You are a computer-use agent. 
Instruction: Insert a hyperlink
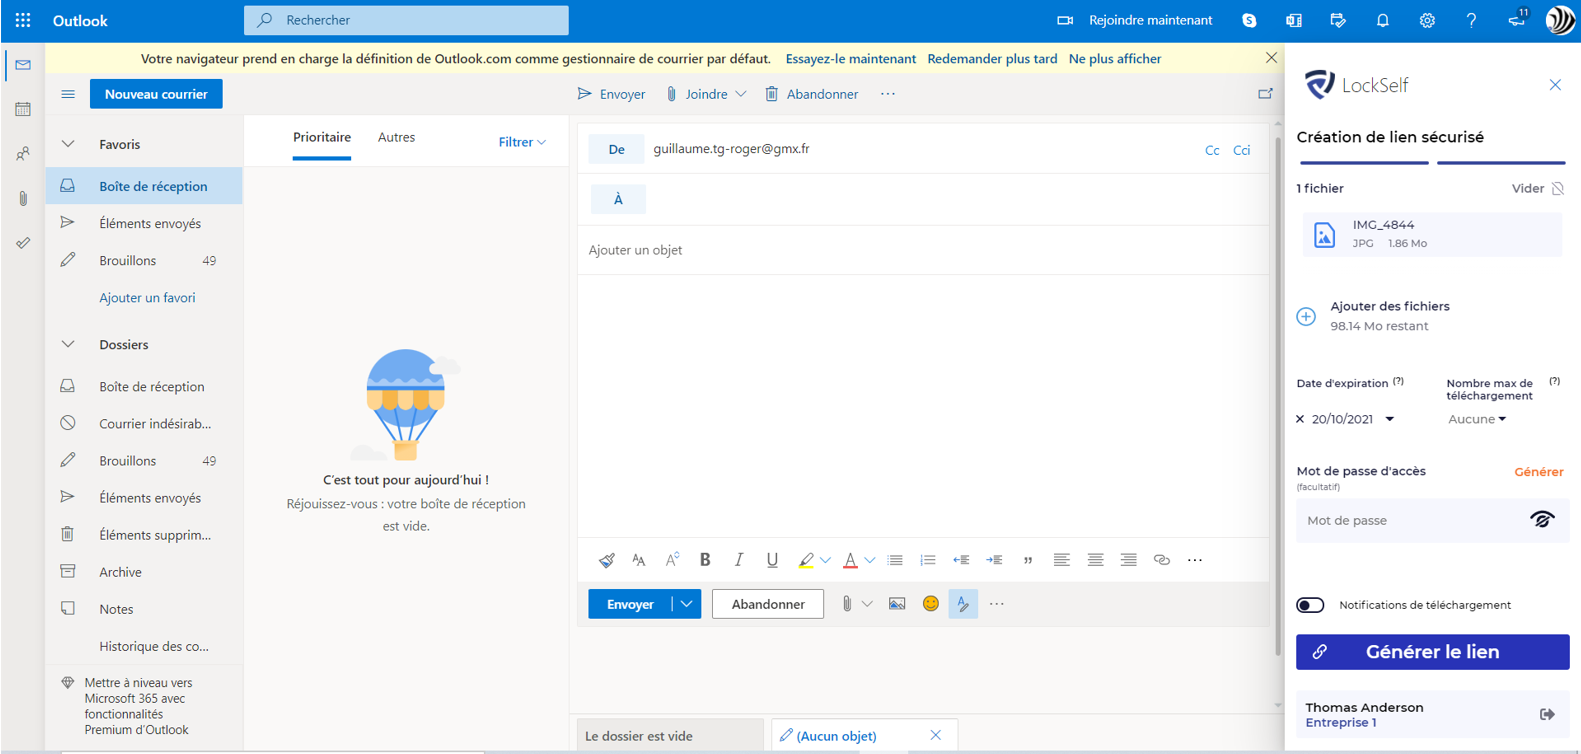(1161, 560)
